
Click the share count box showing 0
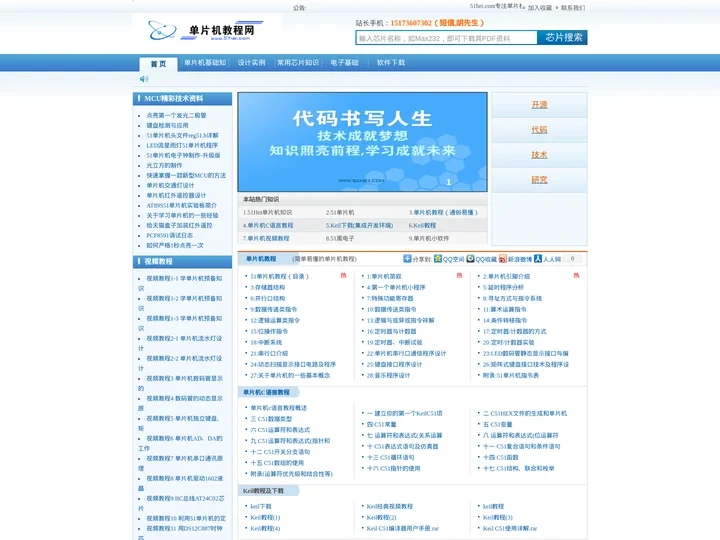point(572,259)
